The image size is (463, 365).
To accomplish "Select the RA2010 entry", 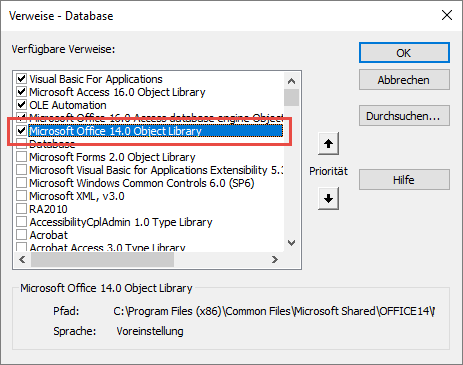I will click(48, 209).
